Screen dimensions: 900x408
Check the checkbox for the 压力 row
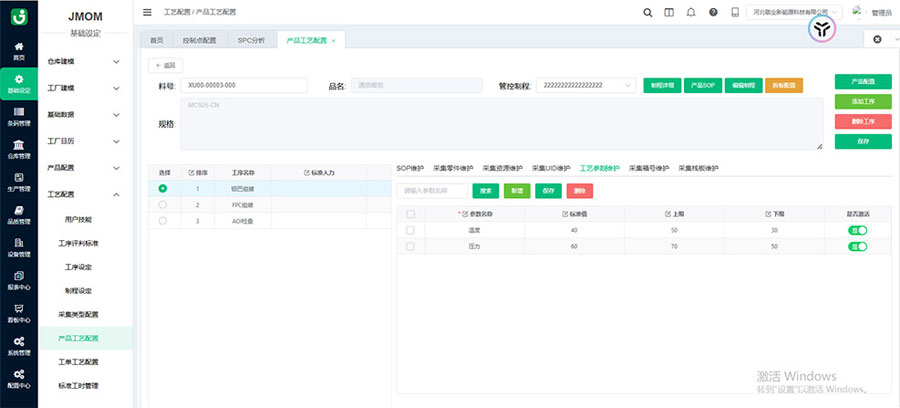point(410,246)
